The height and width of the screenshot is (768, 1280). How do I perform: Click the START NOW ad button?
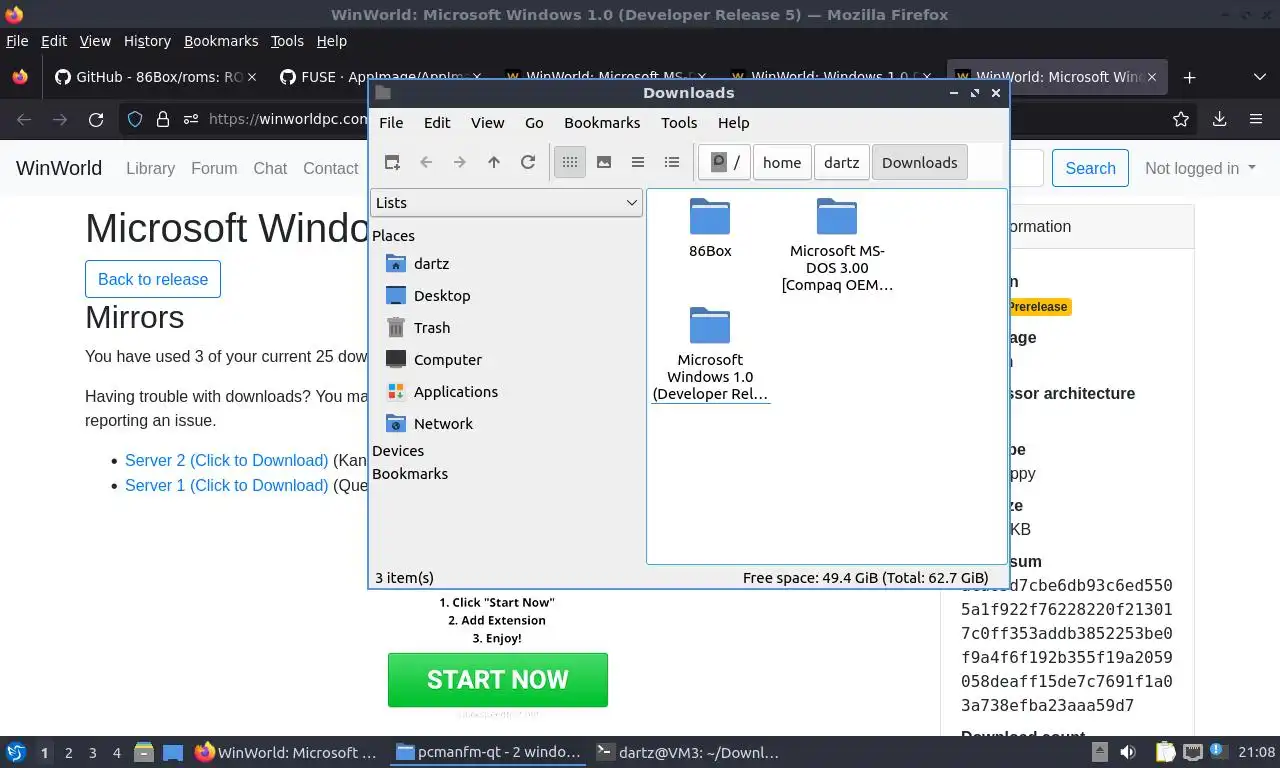[498, 680]
